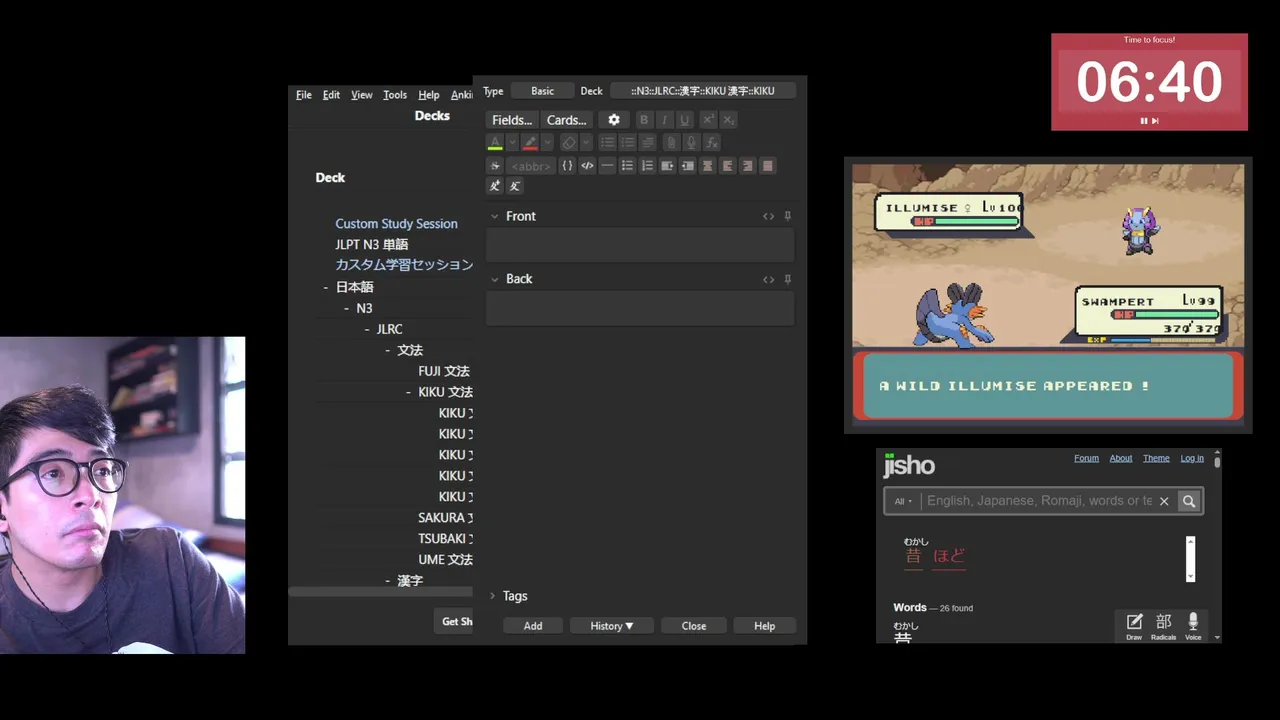This screenshot has height=720, width=1280.
Task: Open the highlight color picker arrow
Action: pos(547,143)
